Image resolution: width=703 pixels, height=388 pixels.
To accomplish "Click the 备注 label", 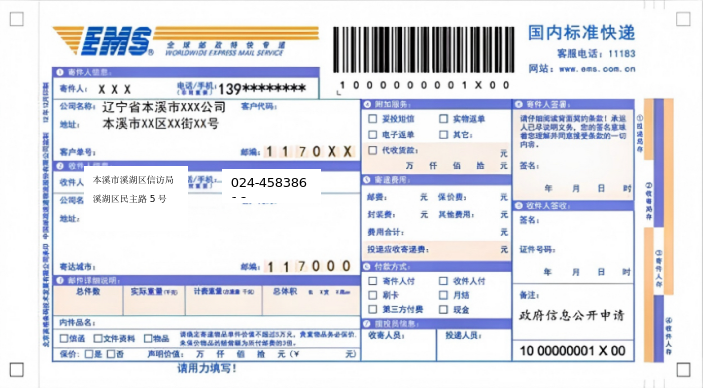I will coord(529,295).
